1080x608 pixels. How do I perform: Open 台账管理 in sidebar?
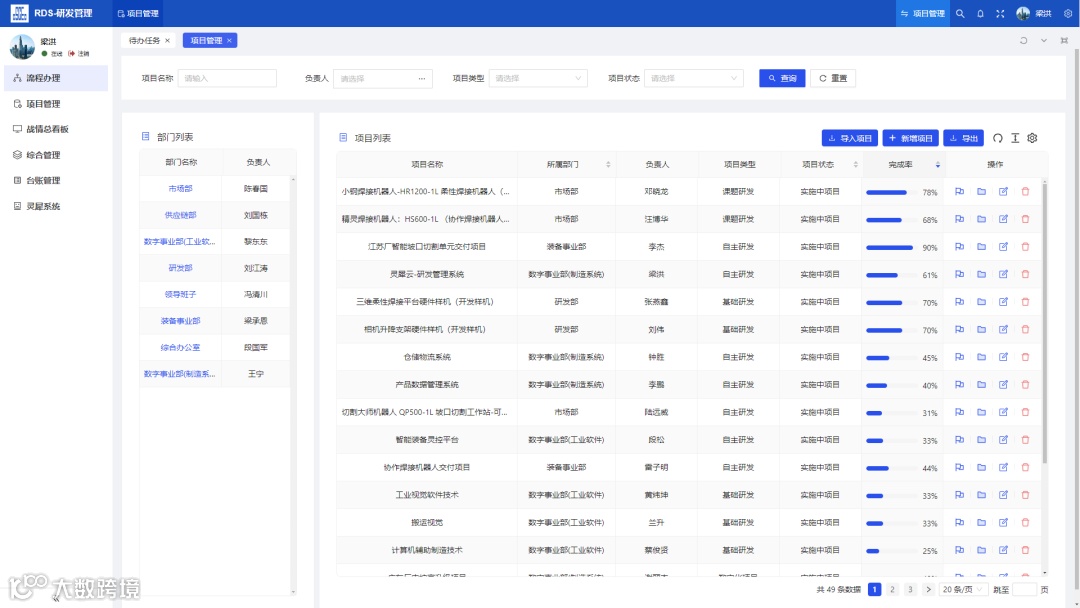56,180
